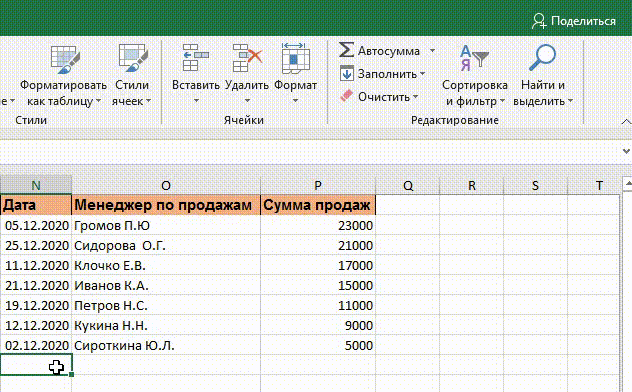Click the Clear eraser icon
Viewport: 632px width, 392px height.
click(x=346, y=96)
